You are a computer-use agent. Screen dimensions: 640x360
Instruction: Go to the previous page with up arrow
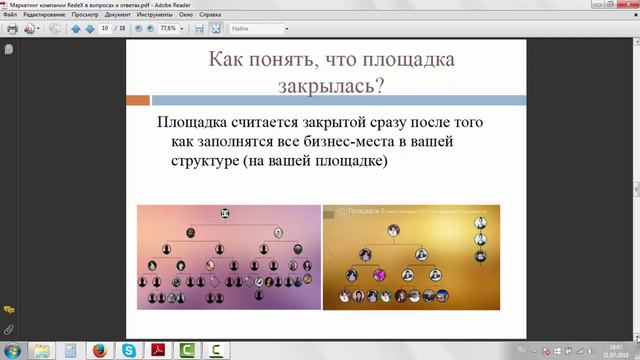tap(76, 29)
